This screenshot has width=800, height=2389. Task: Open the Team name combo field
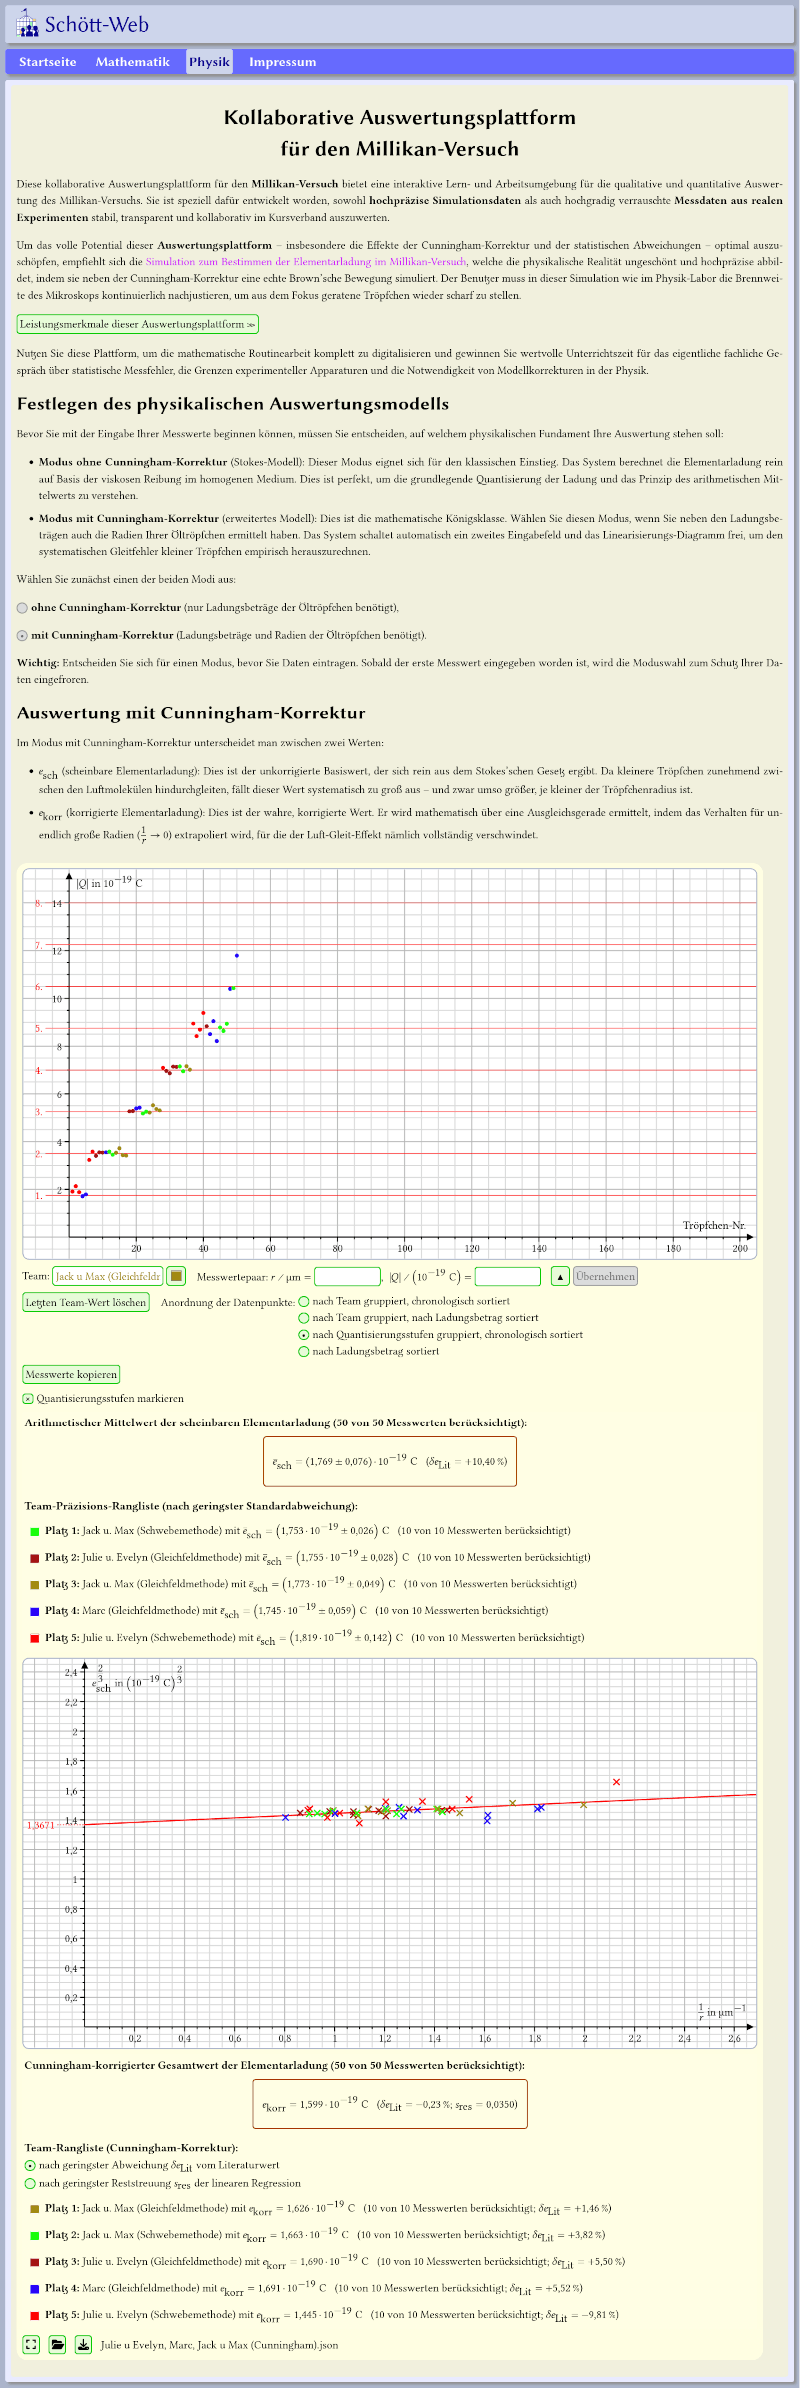coord(108,1276)
